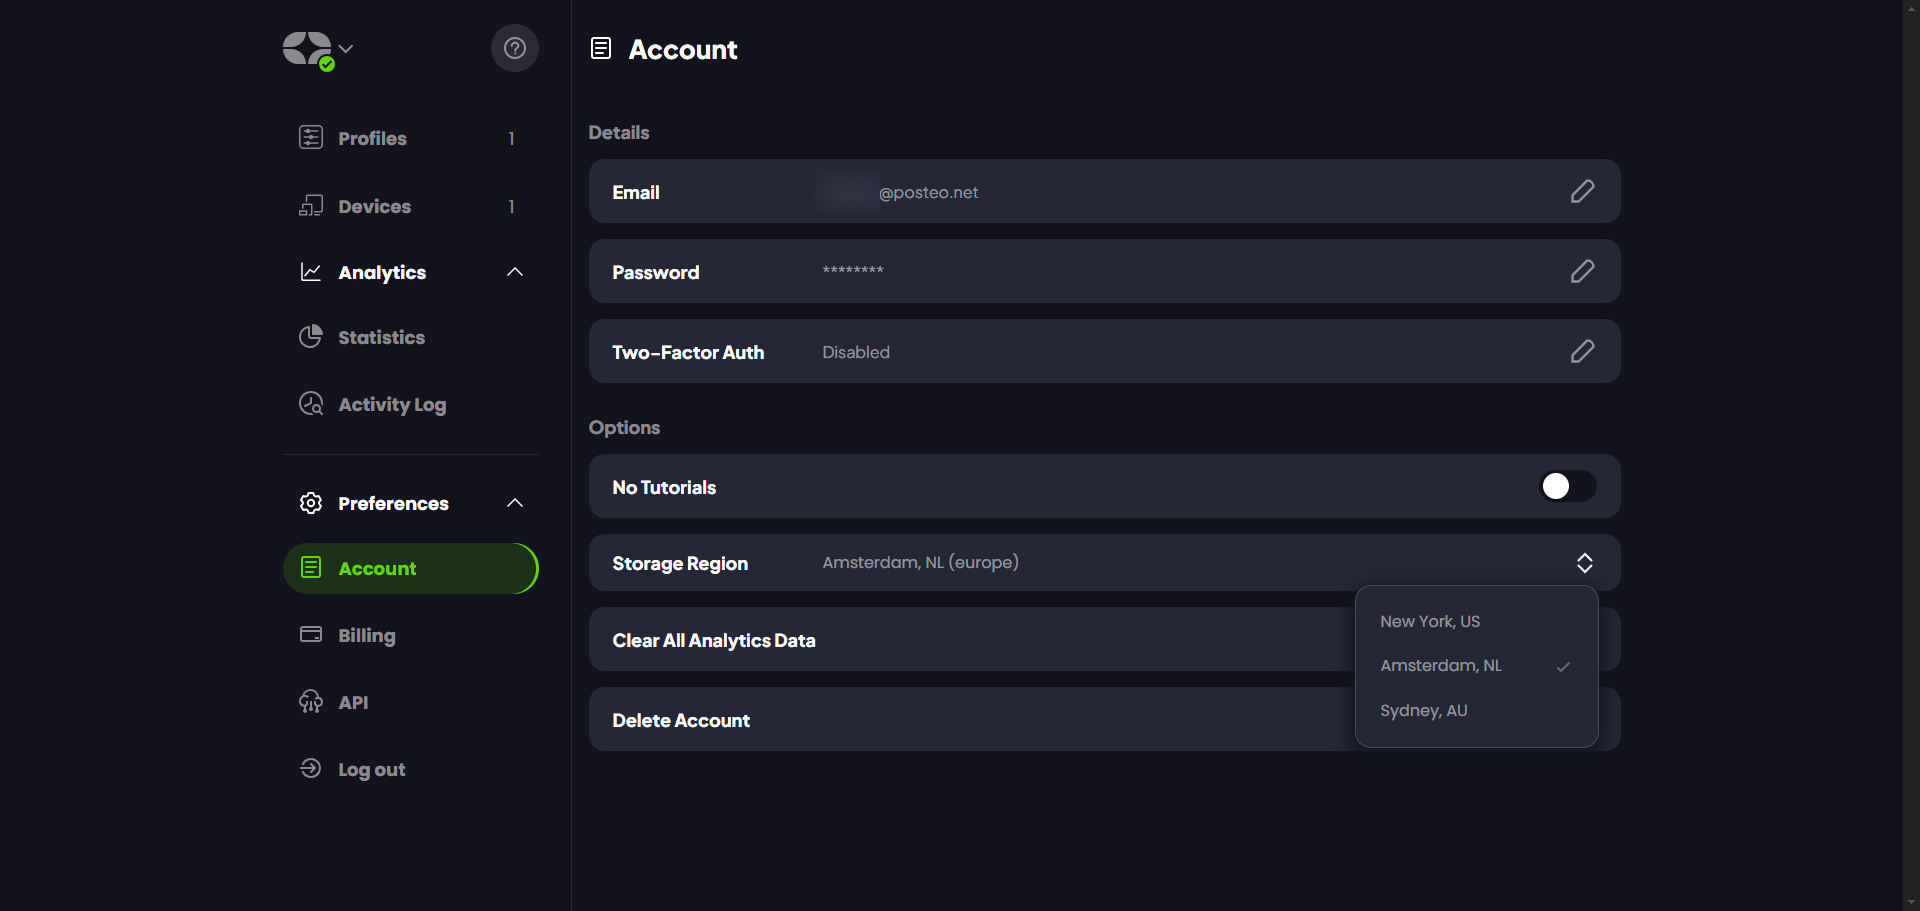Collapse the Analytics section chevron
Viewport: 1920px width, 911px height.
click(515, 272)
